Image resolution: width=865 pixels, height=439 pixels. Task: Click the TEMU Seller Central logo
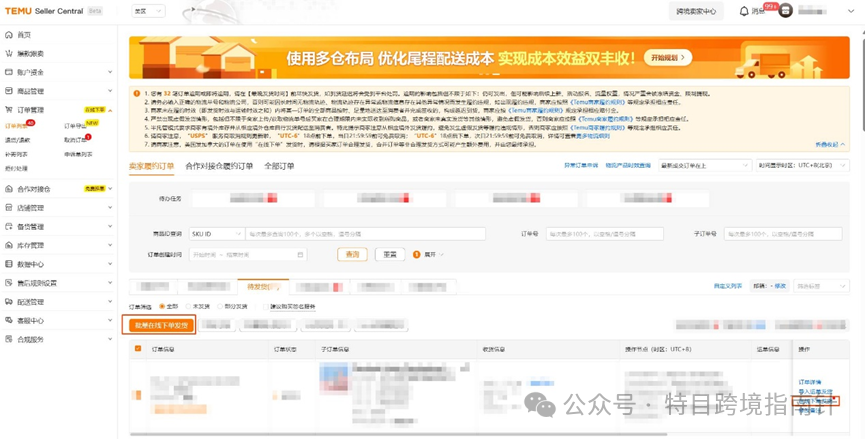(x=45, y=11)
